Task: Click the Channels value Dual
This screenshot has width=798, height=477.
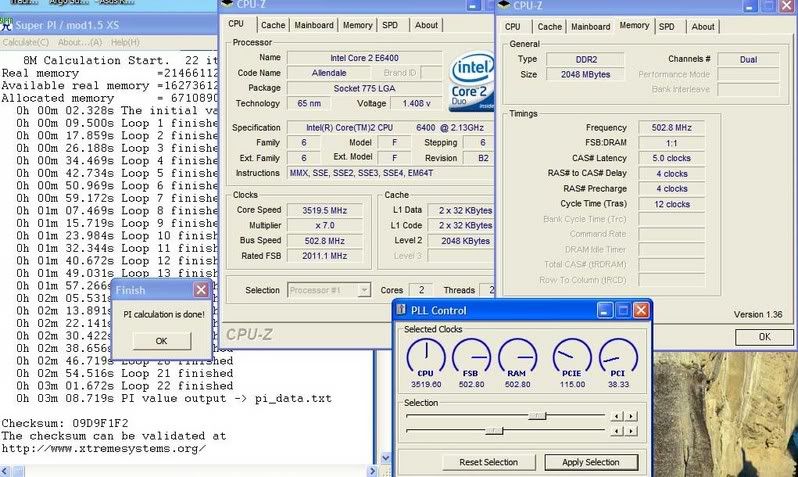Action: point(748,60)
